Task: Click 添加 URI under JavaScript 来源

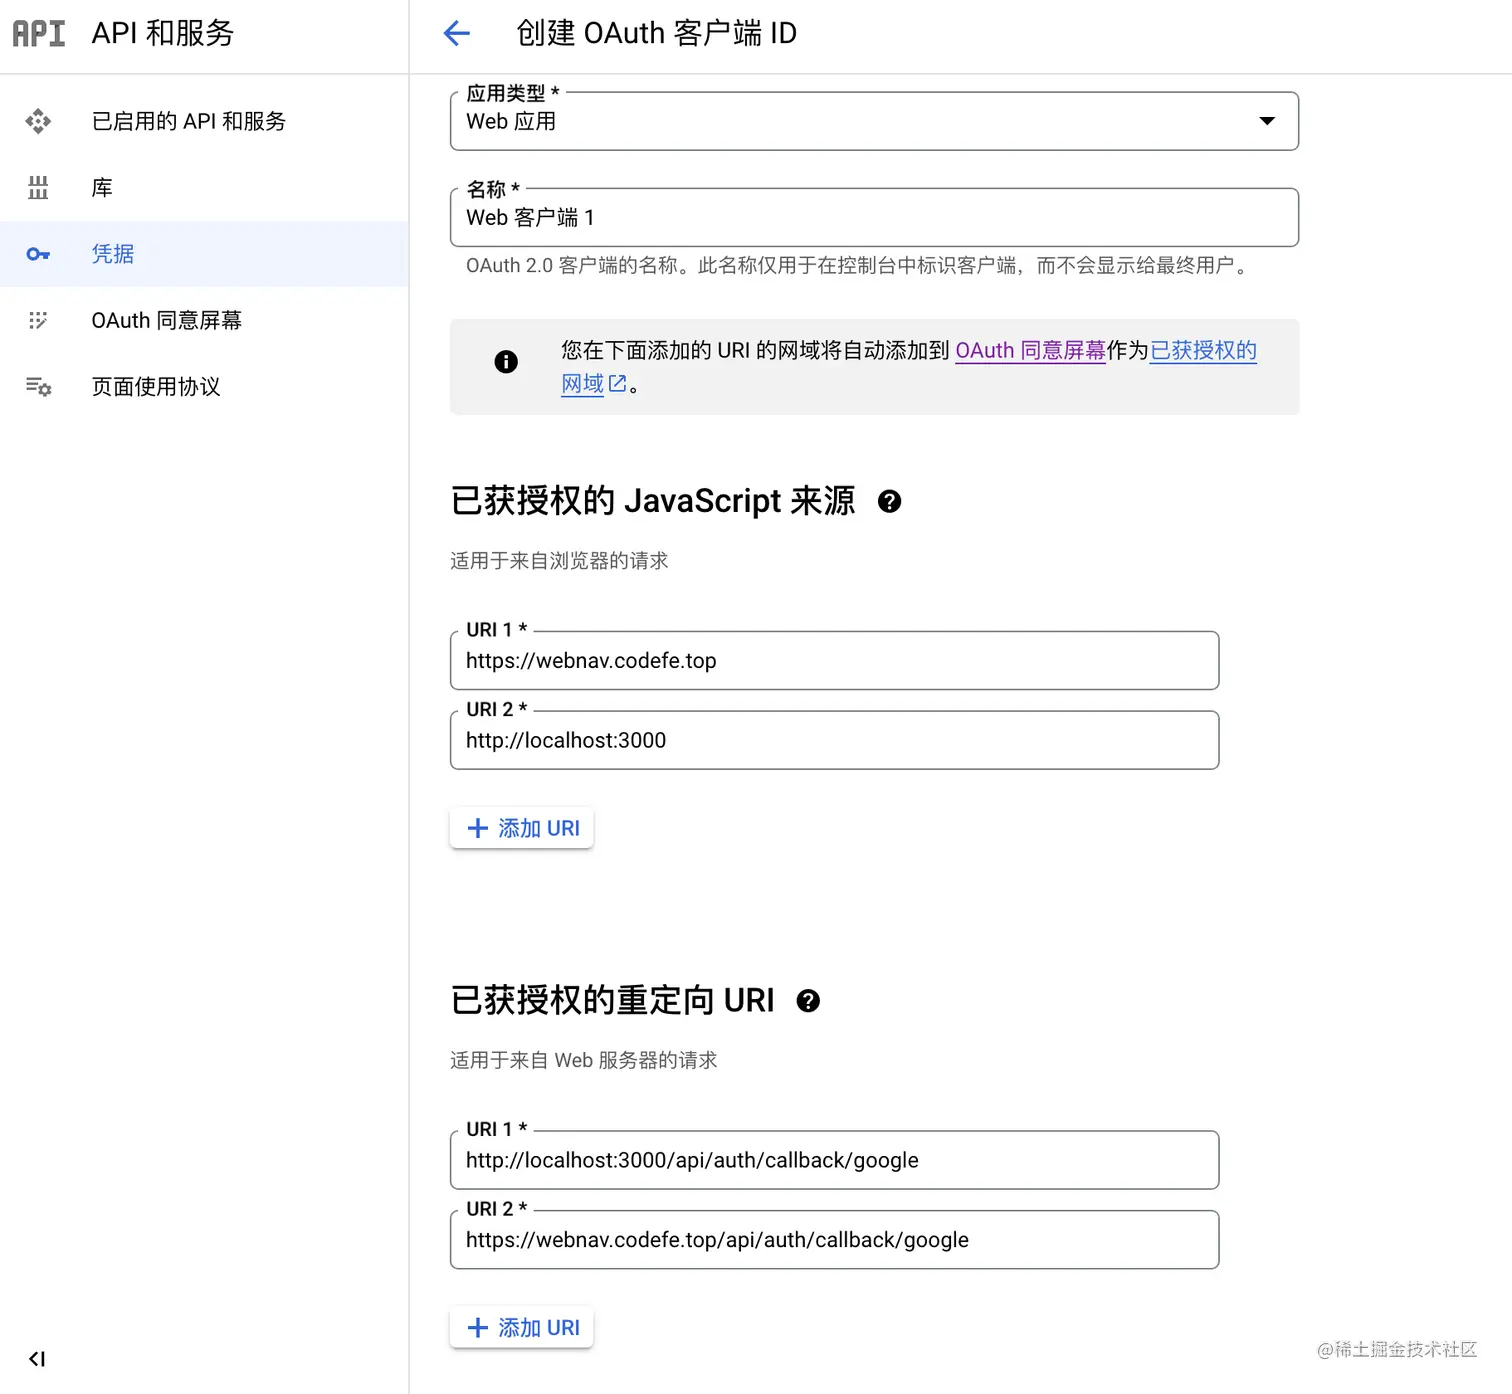Action: point(521,828)
